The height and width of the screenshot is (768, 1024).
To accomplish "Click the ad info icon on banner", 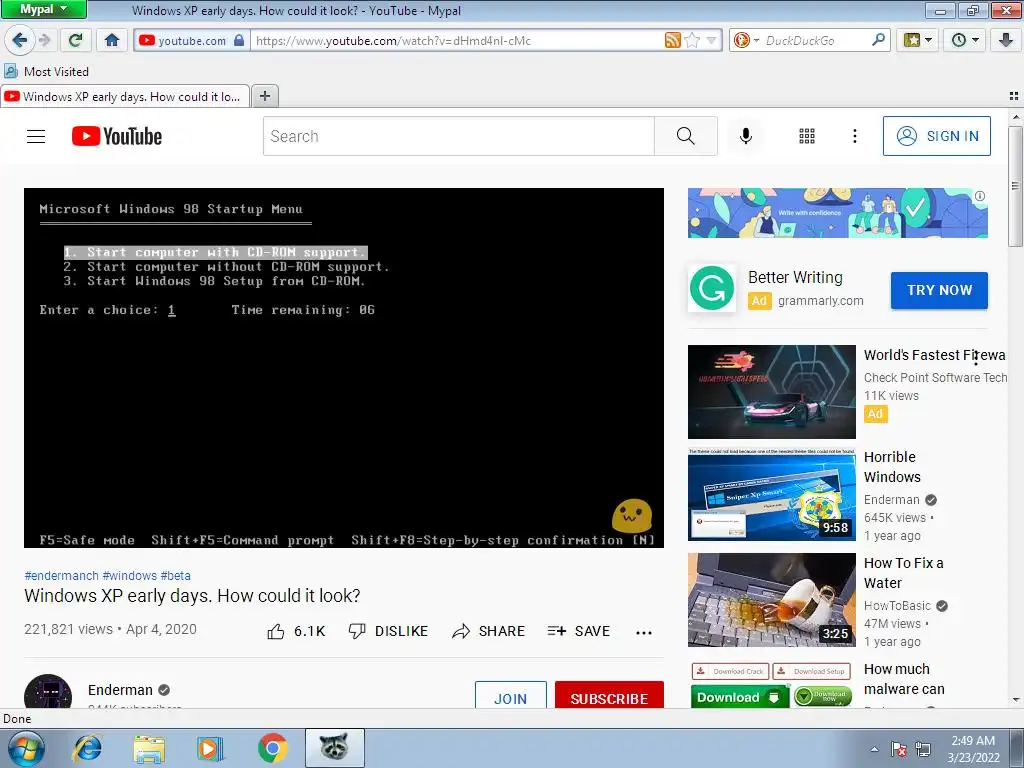I will pos(980,196).
